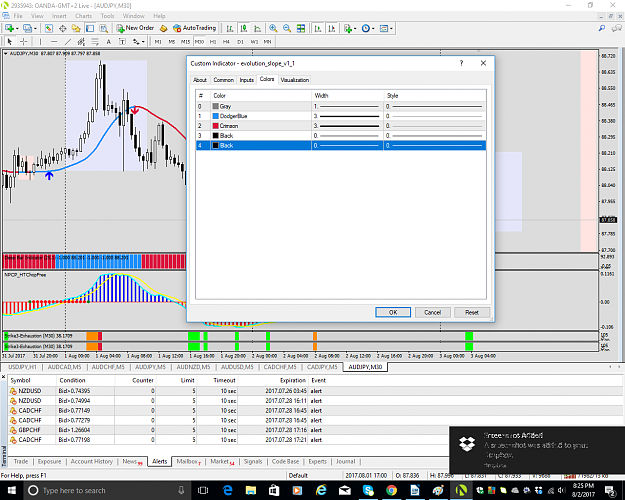Open the Account History terminal tab
Screen dimensions: 625x500
coord(92,461)
